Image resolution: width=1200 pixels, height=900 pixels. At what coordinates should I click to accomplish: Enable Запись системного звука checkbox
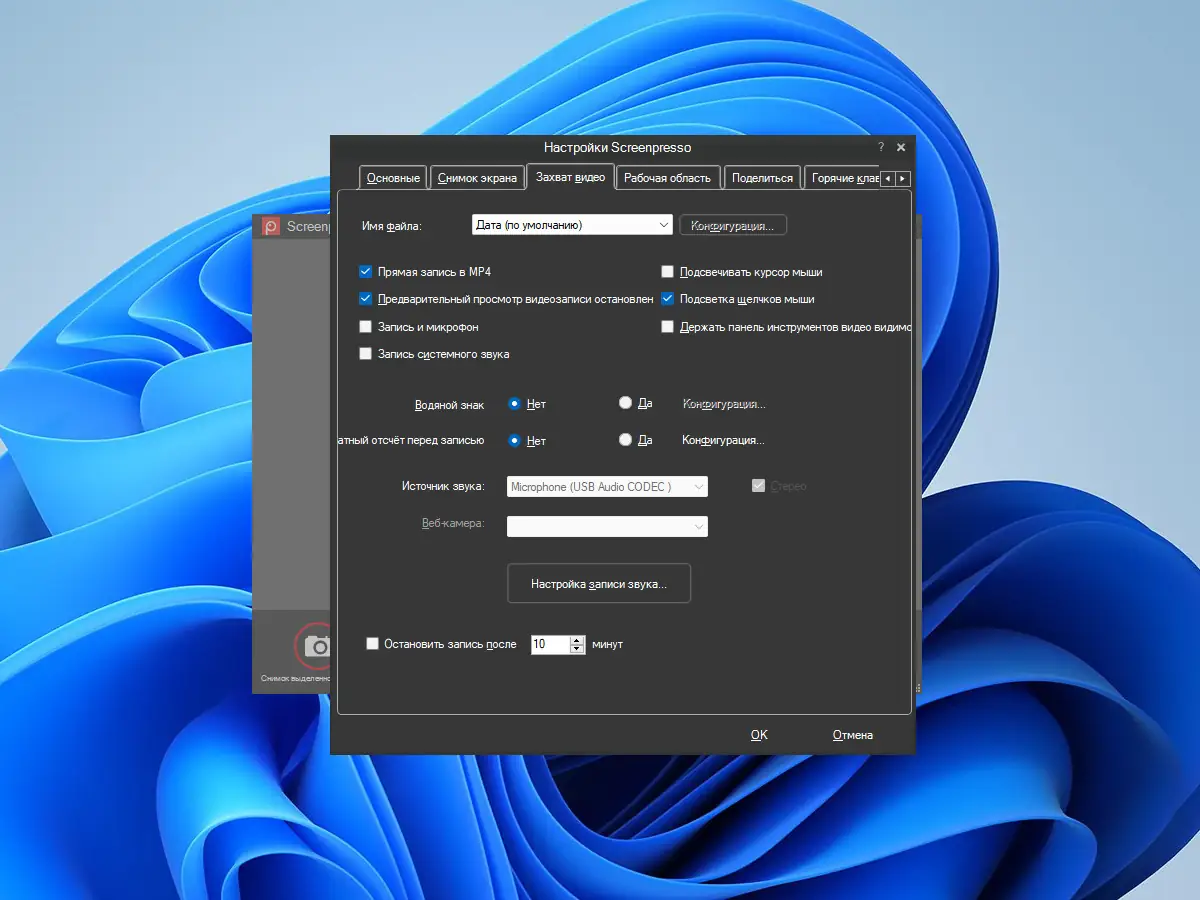(x=365, y=353)
